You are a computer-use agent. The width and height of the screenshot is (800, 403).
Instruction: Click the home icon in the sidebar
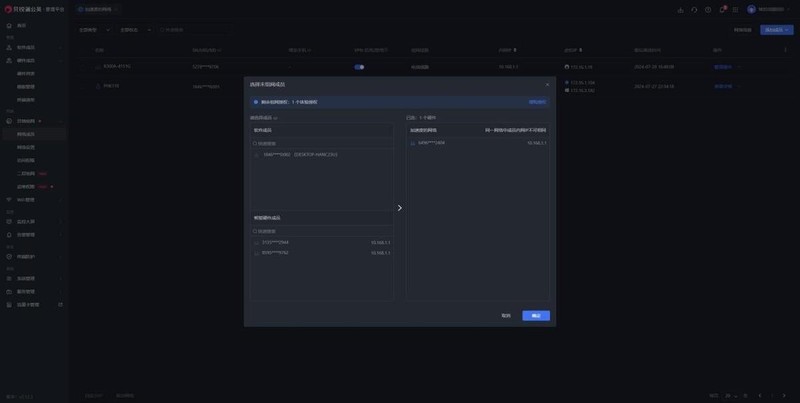9,26
